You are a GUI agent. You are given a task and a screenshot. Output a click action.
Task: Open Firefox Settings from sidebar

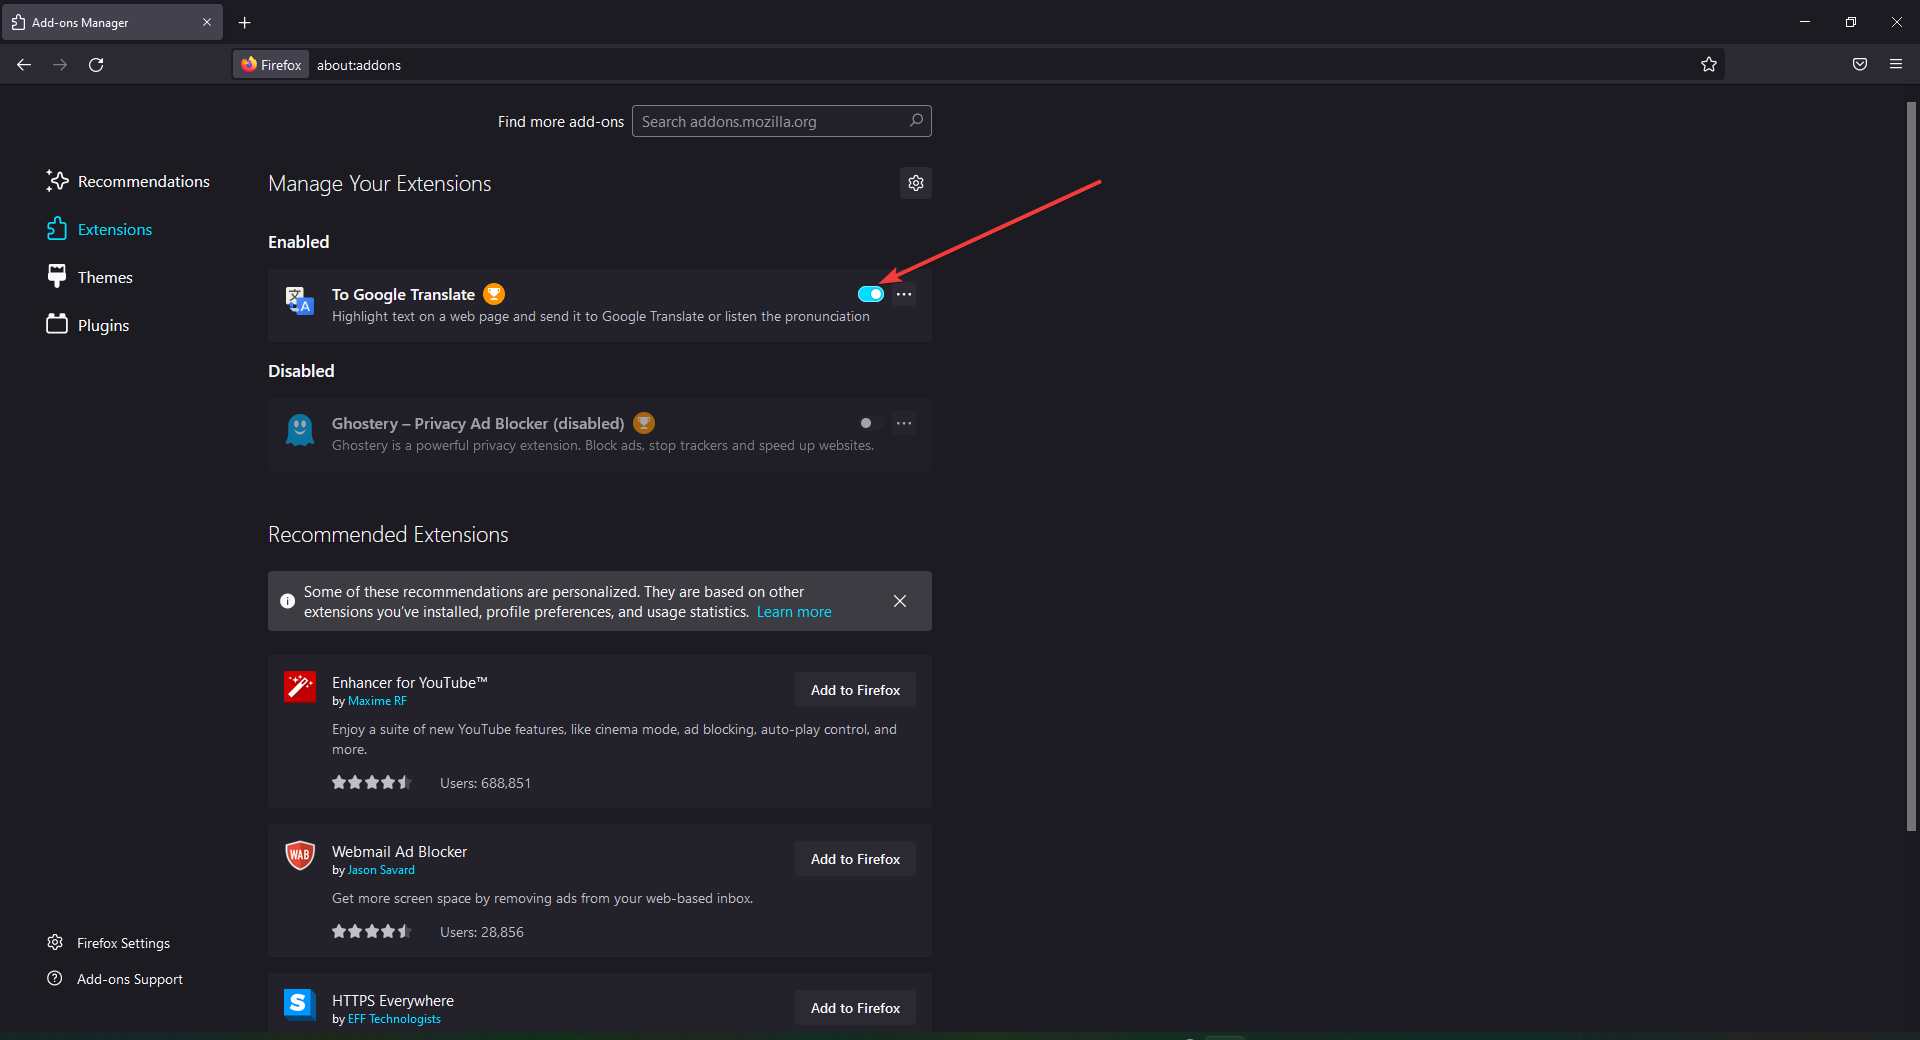coord(108,943)
